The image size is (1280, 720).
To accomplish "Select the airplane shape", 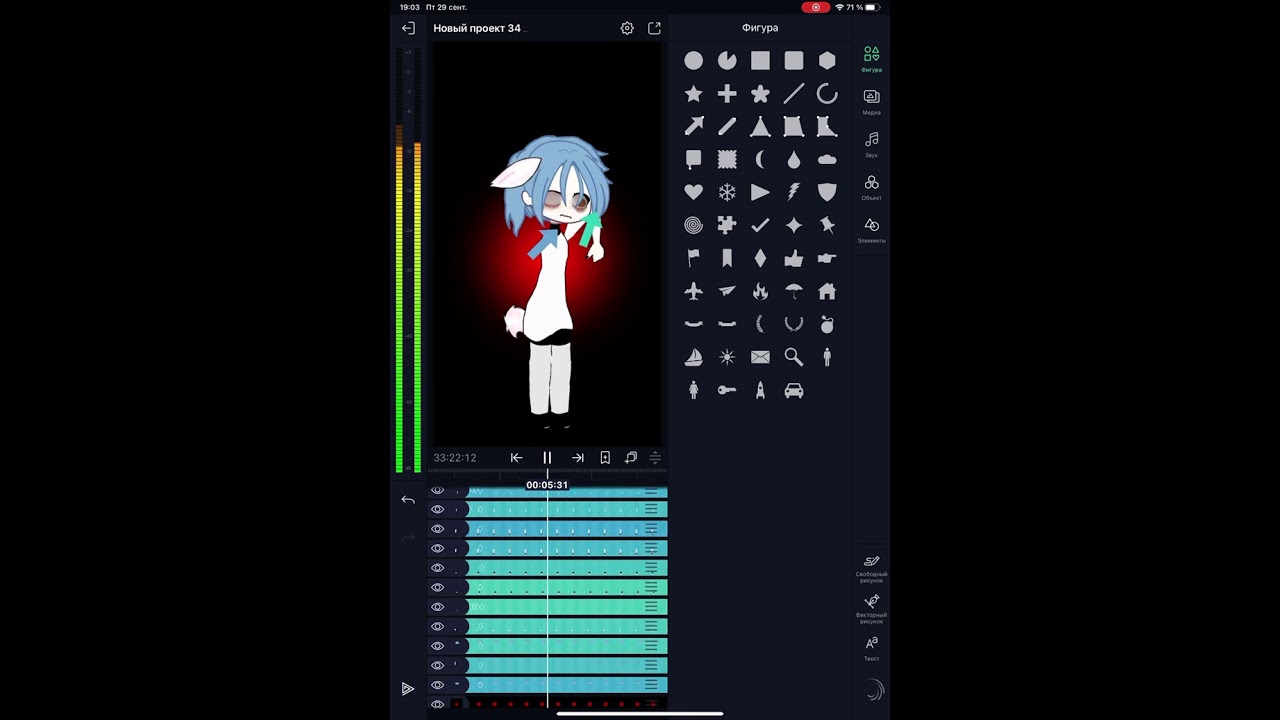I will [x=693, y=291].
